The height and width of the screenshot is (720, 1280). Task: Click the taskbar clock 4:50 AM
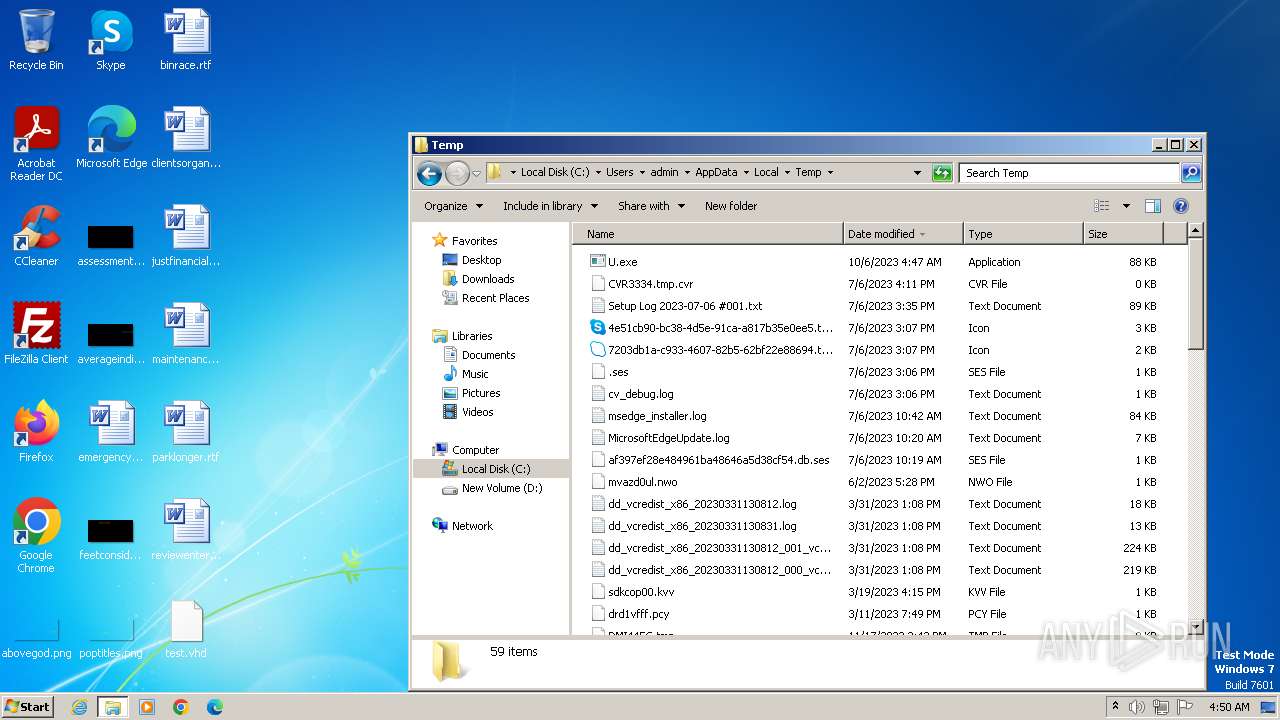click(x=1229, y=707)
